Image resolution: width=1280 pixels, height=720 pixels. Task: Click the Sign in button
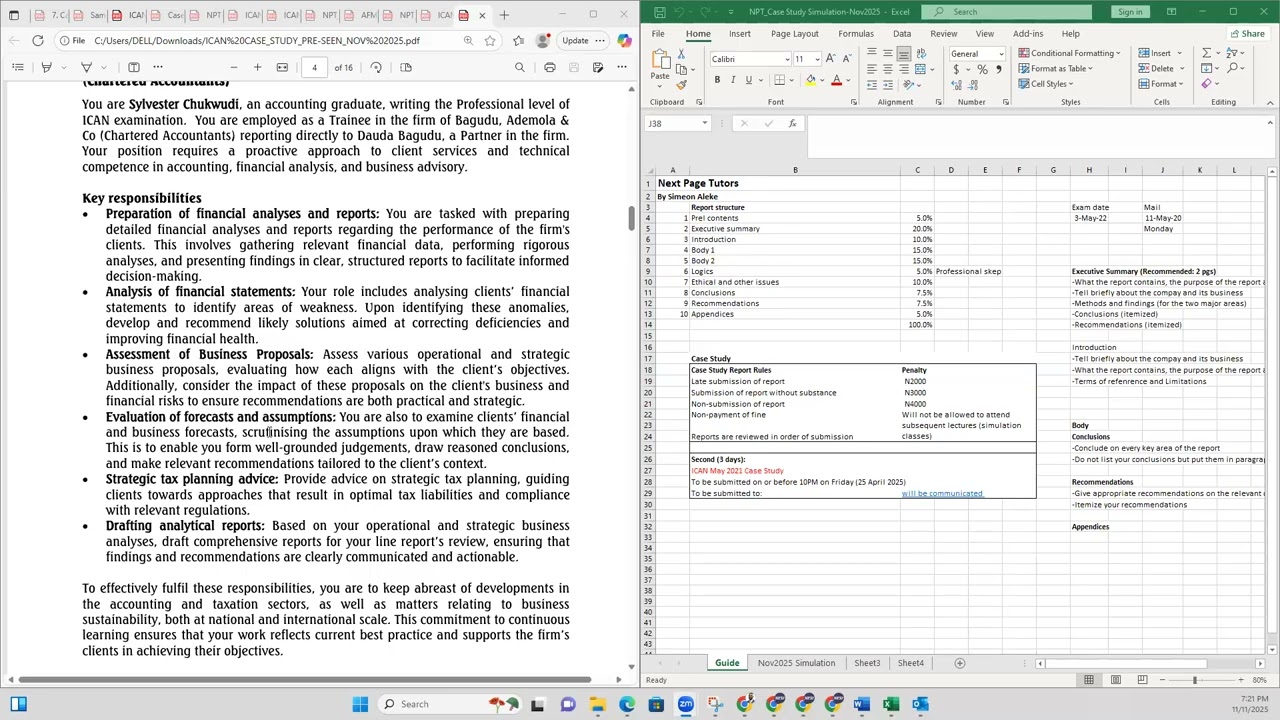click(1130, 12)
